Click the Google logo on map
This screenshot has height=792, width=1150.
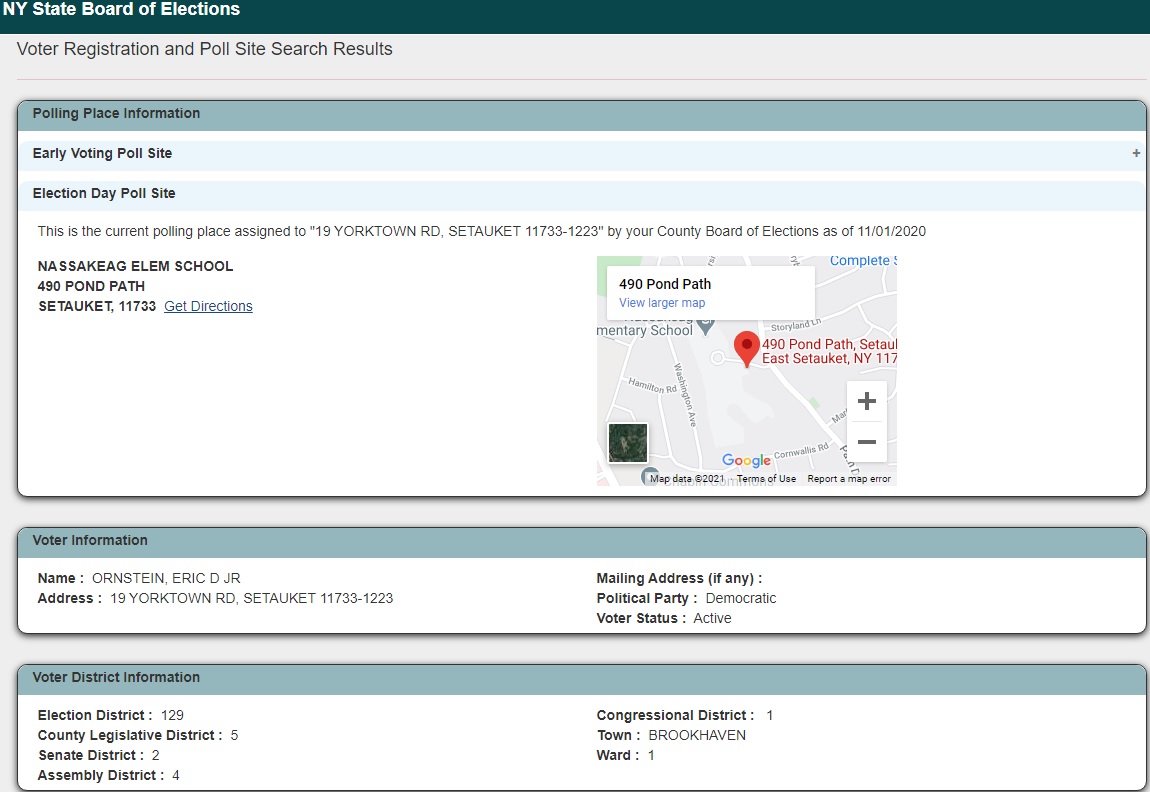coord(747,460)
